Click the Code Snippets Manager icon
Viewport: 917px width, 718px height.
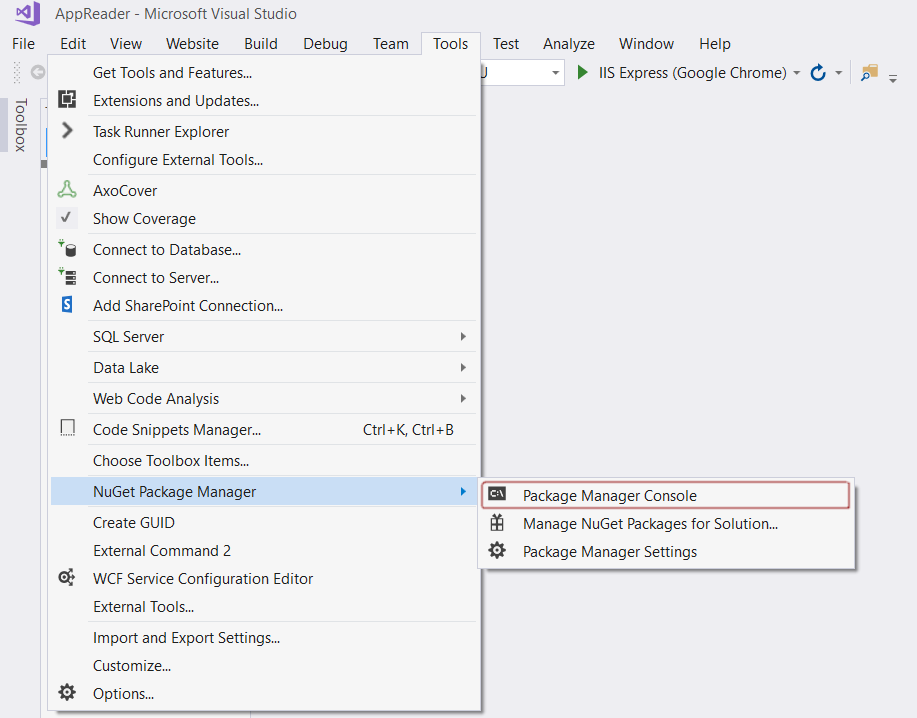[67, 427]
